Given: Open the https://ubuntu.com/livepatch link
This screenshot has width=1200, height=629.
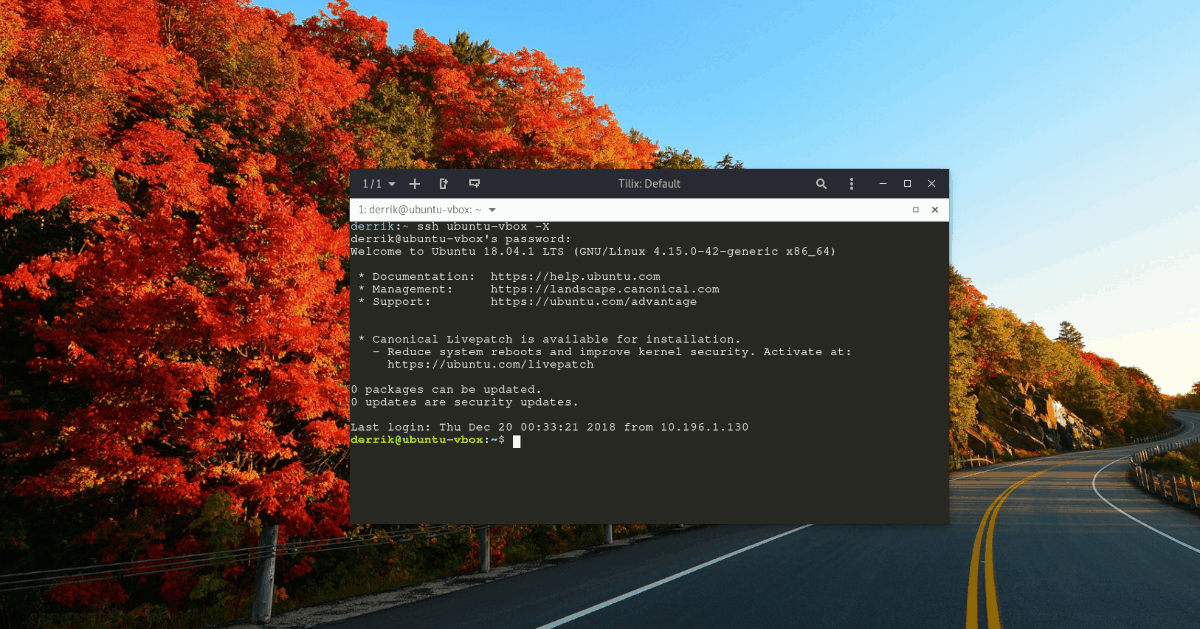Looking at the screenshot, I should point(490,365).
